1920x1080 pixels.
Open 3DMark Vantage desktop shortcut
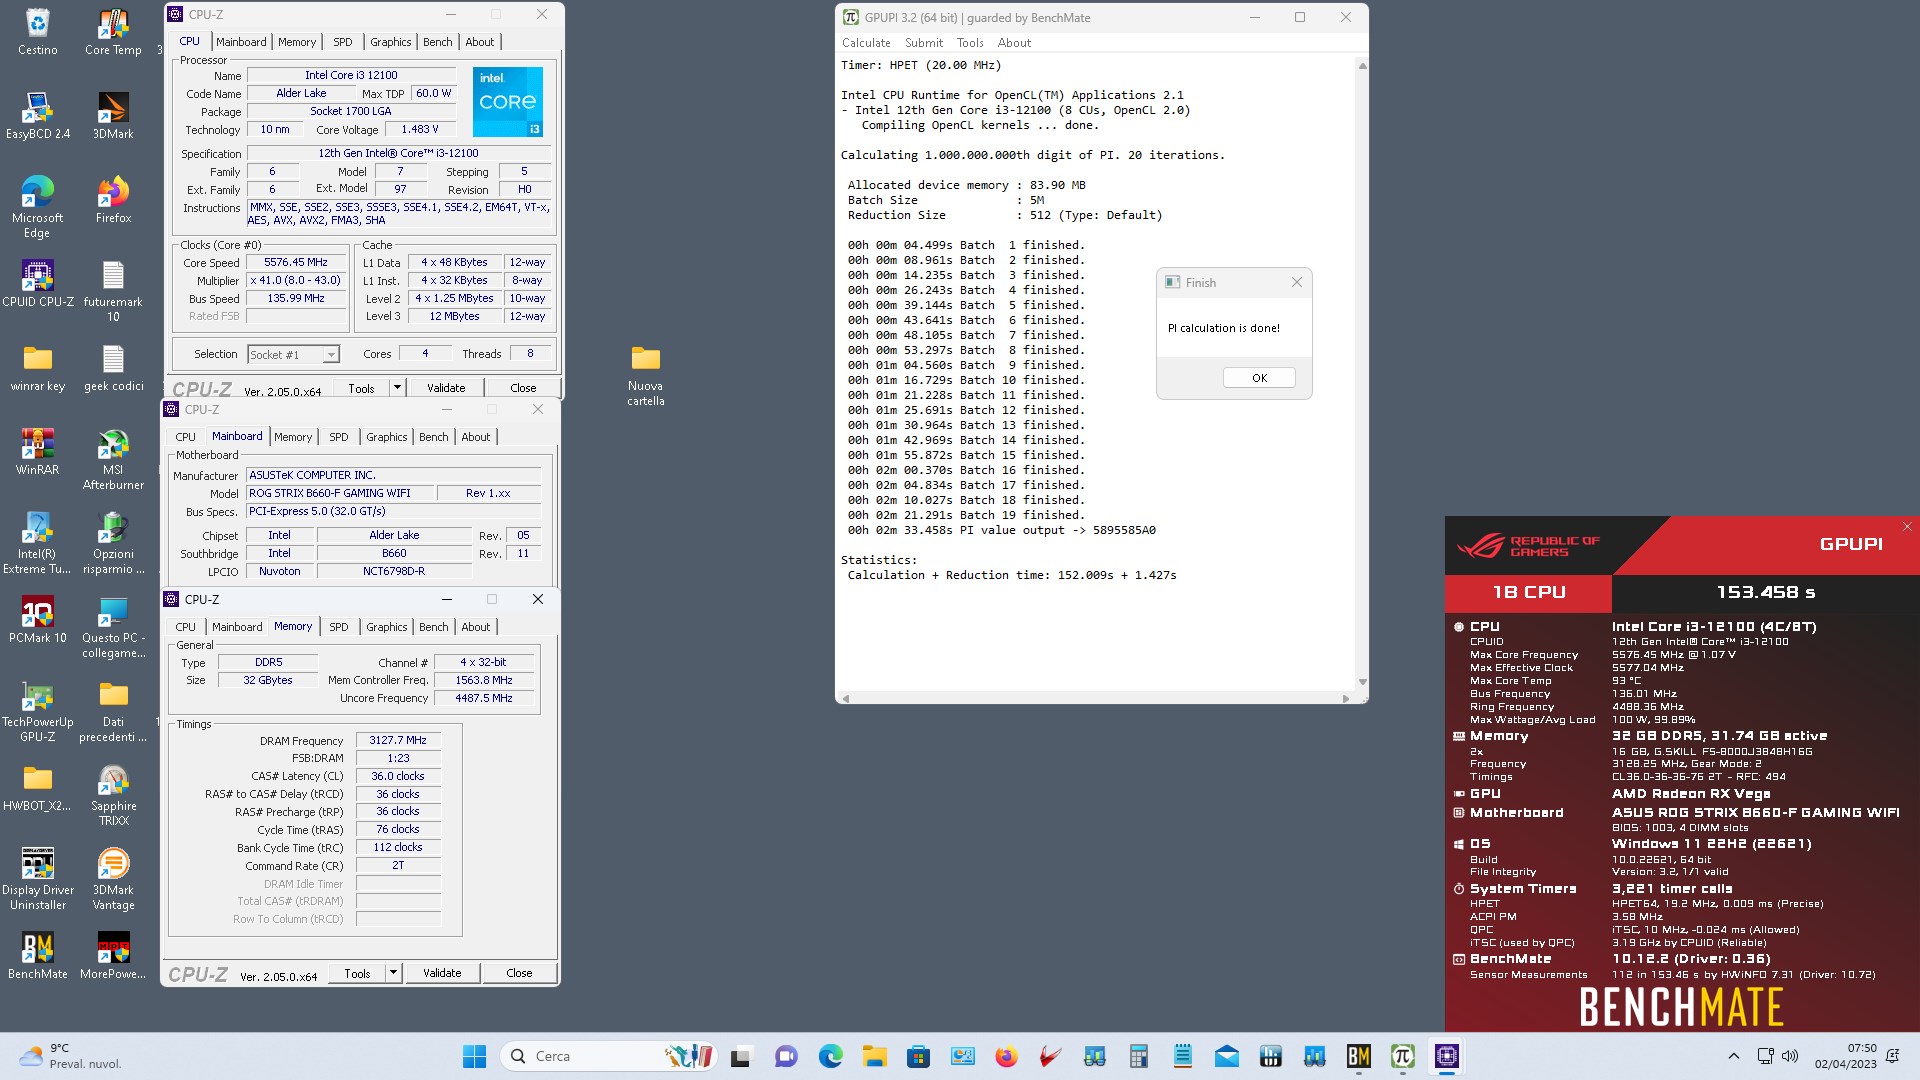pyautogui.click(x=113, y=878)
